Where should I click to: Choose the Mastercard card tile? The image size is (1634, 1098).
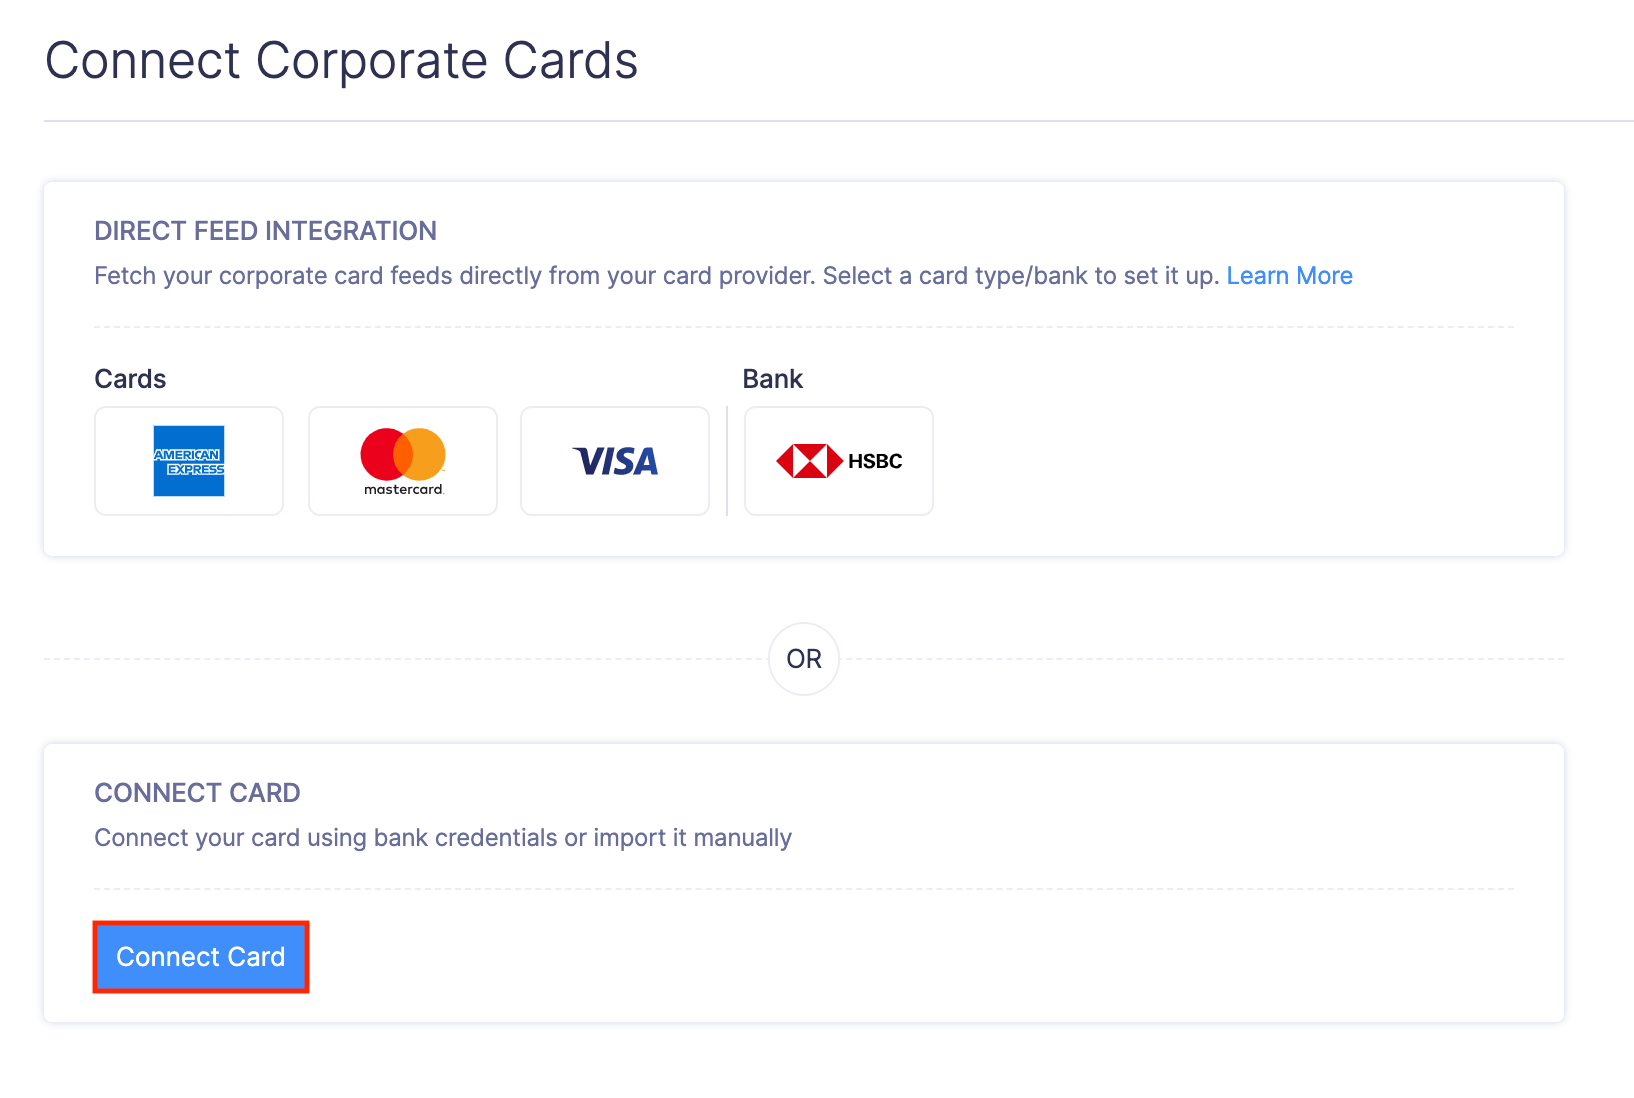tap(403, 461)
